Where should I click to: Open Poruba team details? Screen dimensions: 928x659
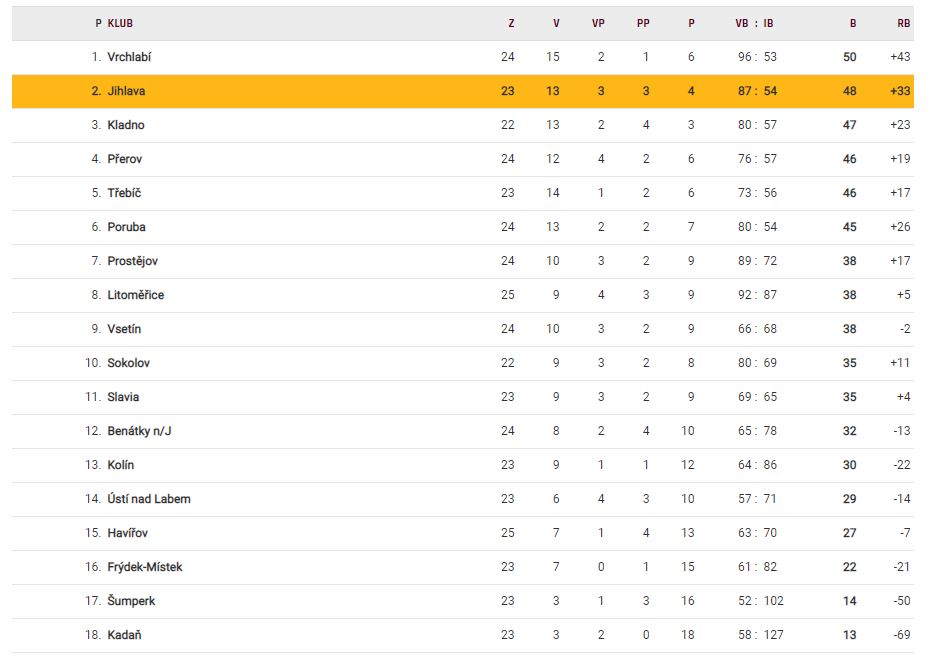pyautogui.click(x=126, y=227)
